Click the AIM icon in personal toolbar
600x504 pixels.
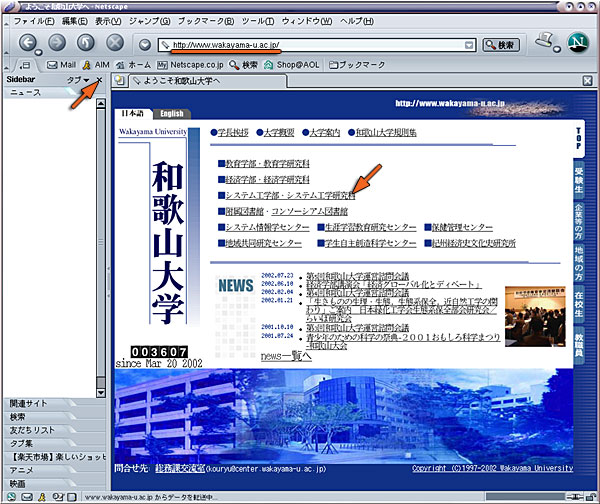[94, 64]
